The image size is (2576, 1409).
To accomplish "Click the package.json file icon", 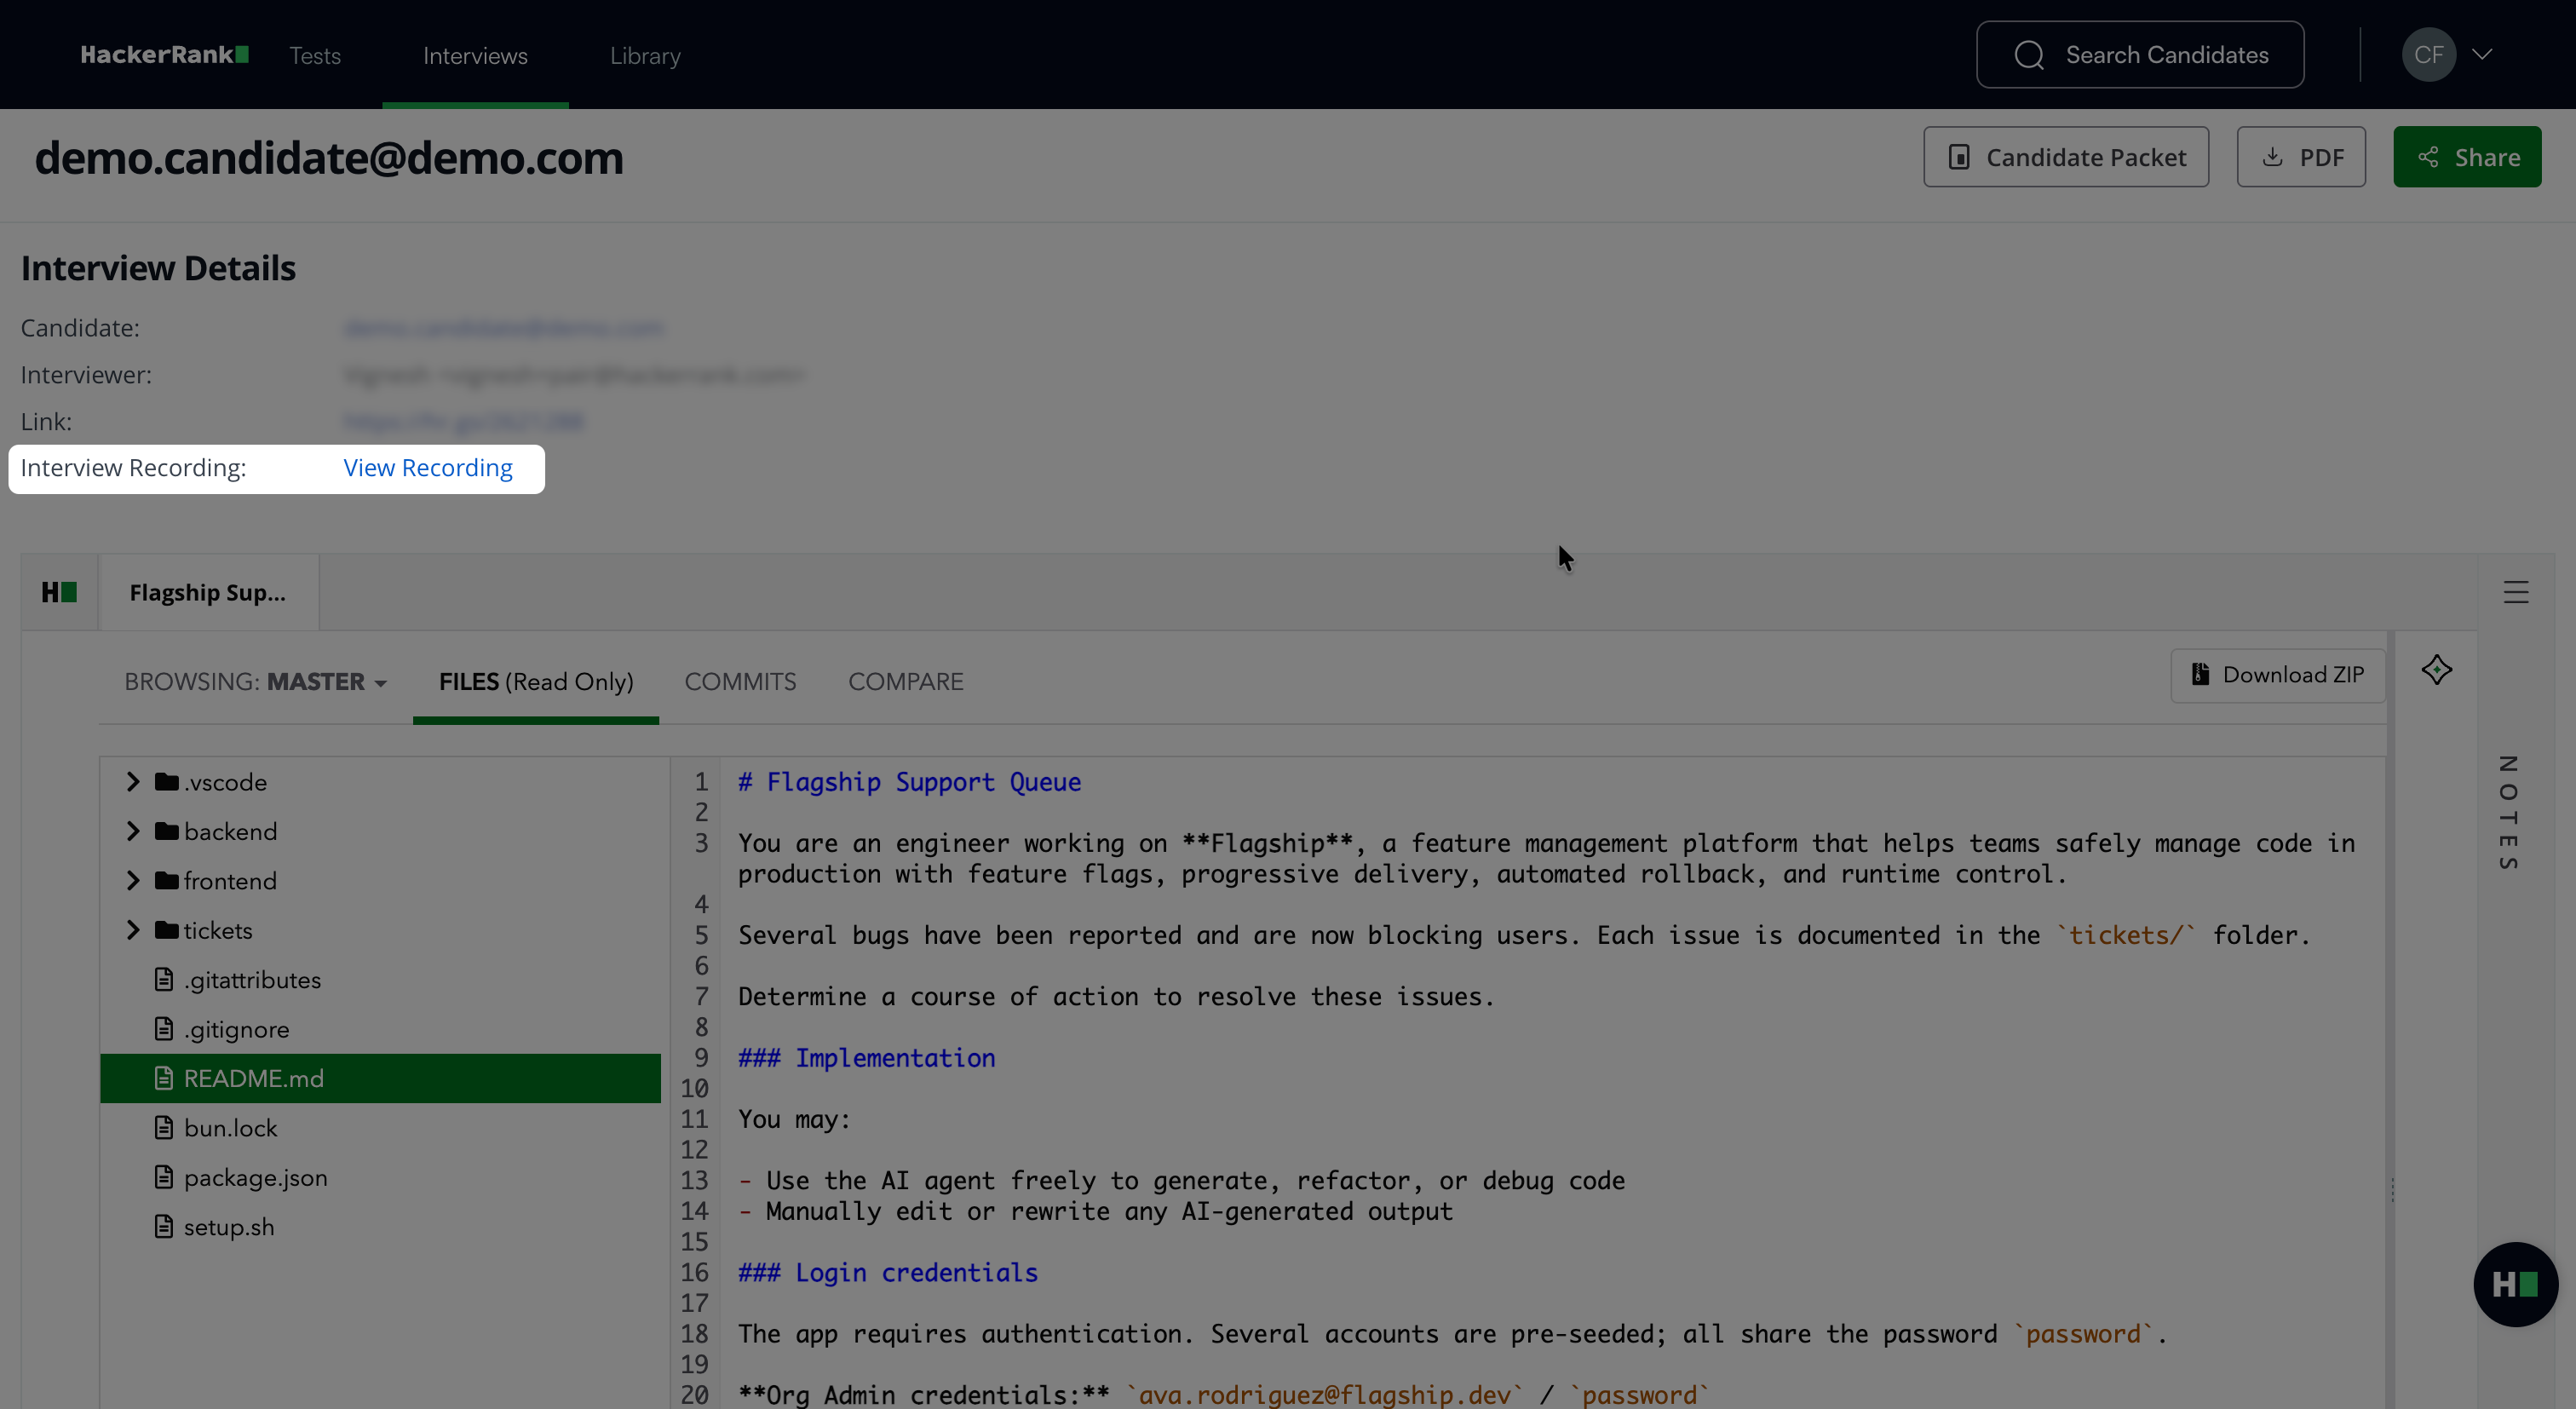I will [164, 1177].
